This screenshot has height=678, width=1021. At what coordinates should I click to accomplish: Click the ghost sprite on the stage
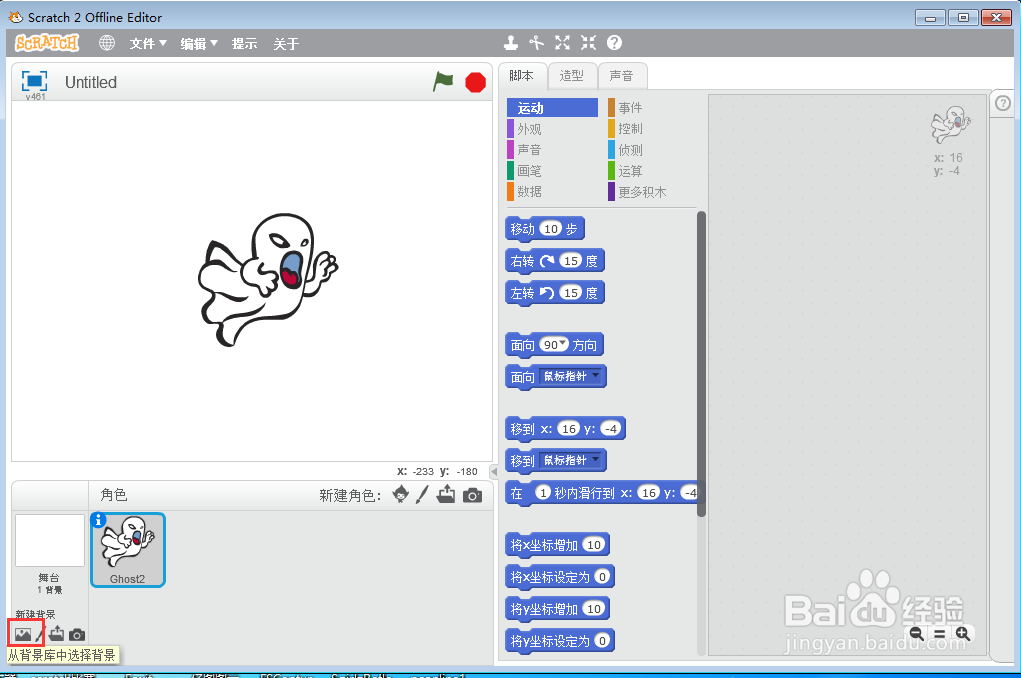pos(267,279)
